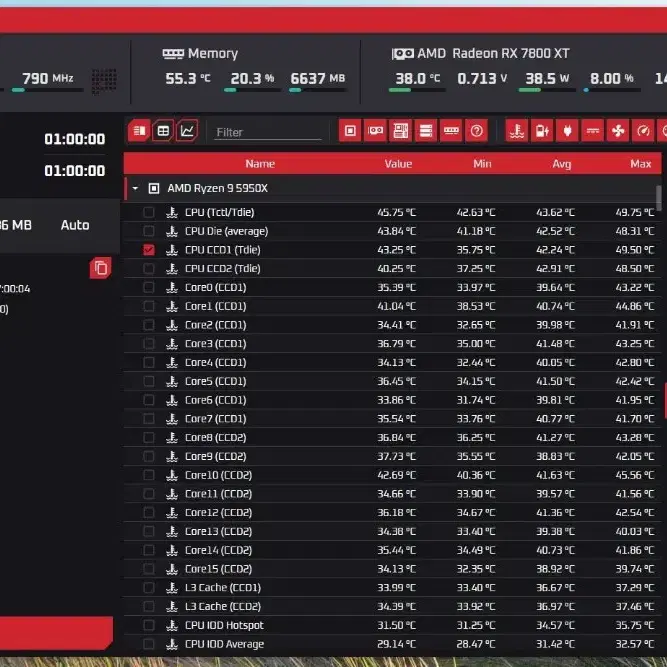Toggle the temperature sensor type filter
The height and width of the screenshot is (667, 667).
click(517, 131)
